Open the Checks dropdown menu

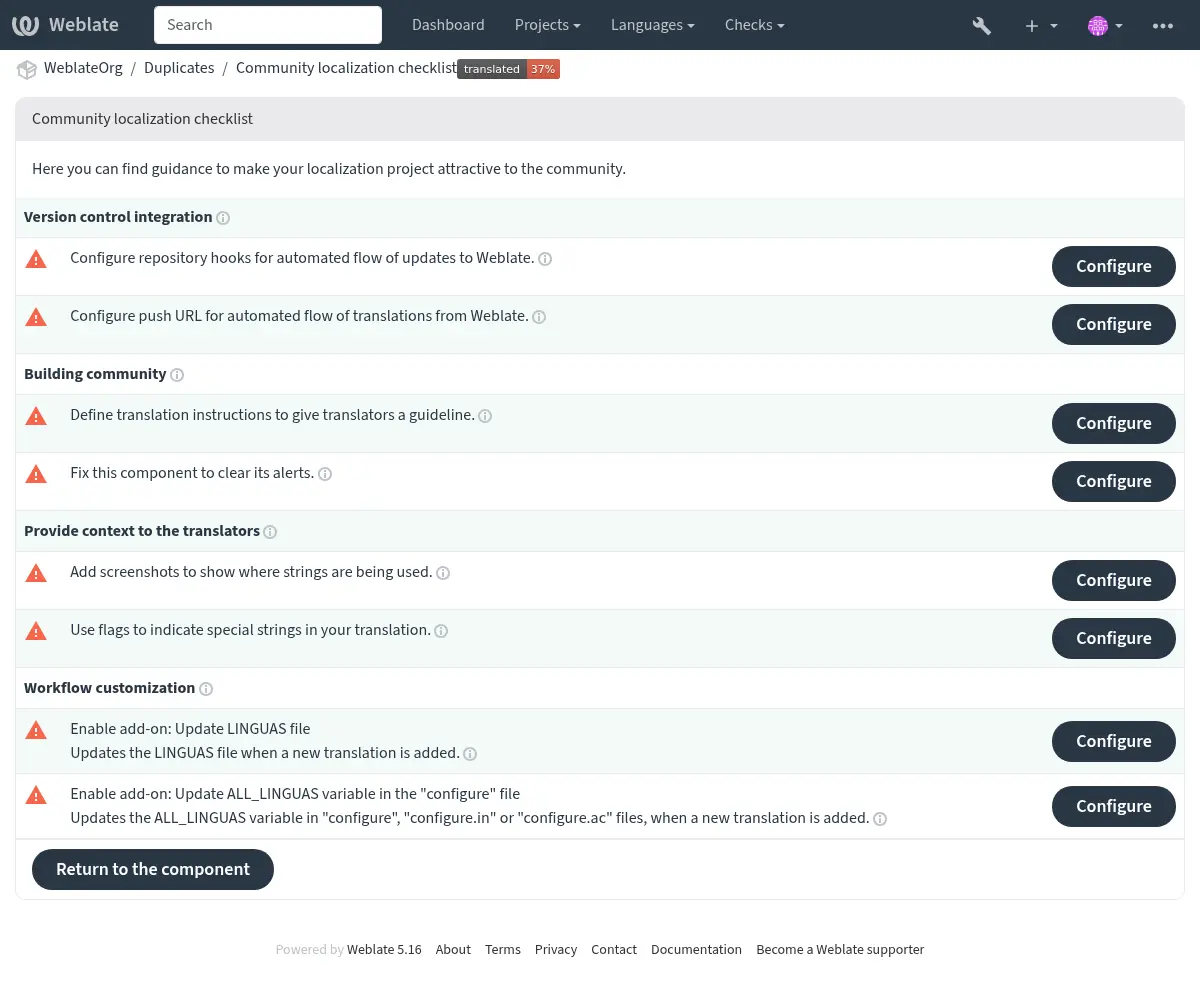coord(754,25)
